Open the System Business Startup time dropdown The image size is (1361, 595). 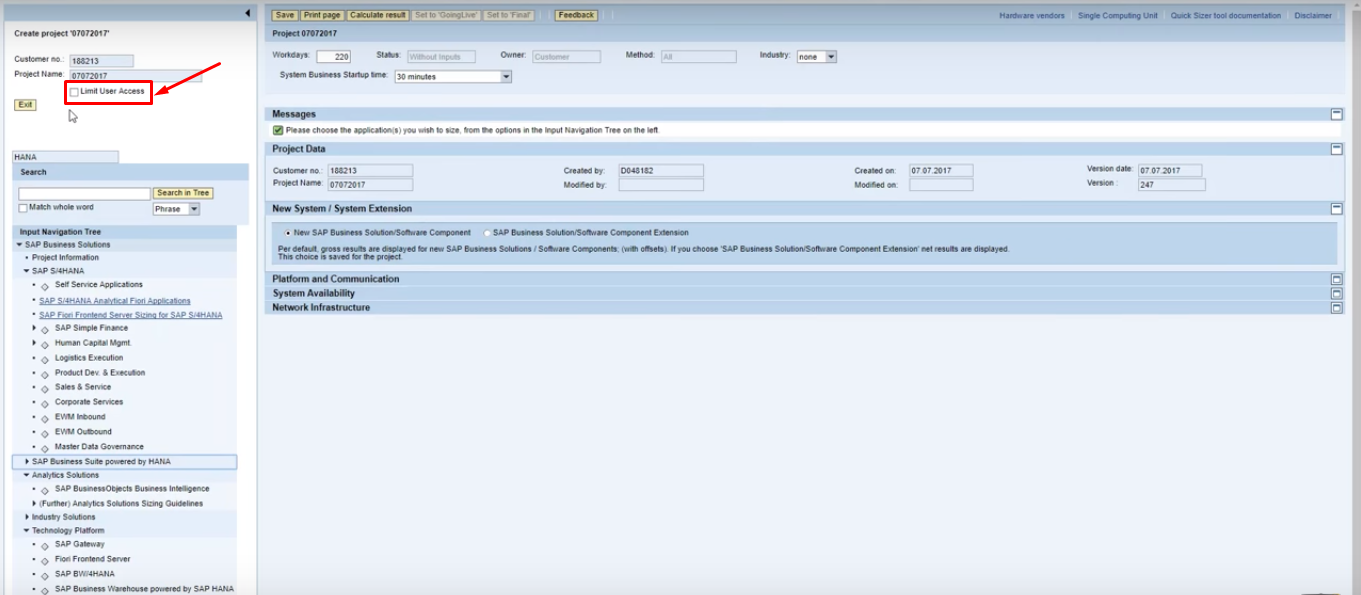(x=506, y=75)
